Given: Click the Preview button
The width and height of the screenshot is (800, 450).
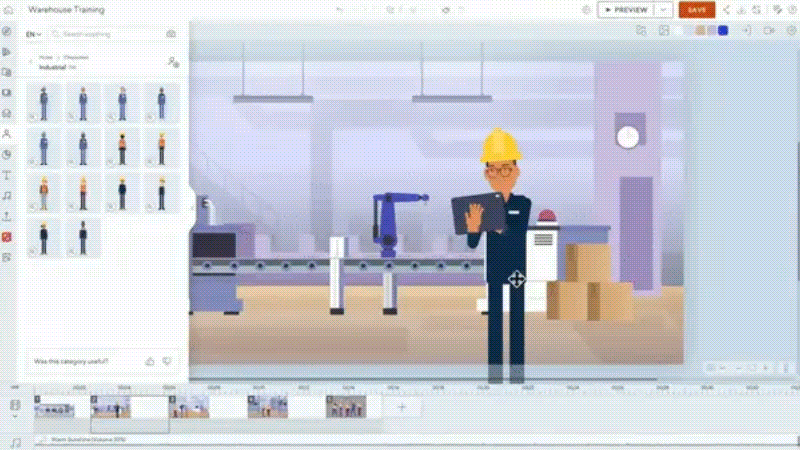Looking at the screenshot, I should point(627,10).
